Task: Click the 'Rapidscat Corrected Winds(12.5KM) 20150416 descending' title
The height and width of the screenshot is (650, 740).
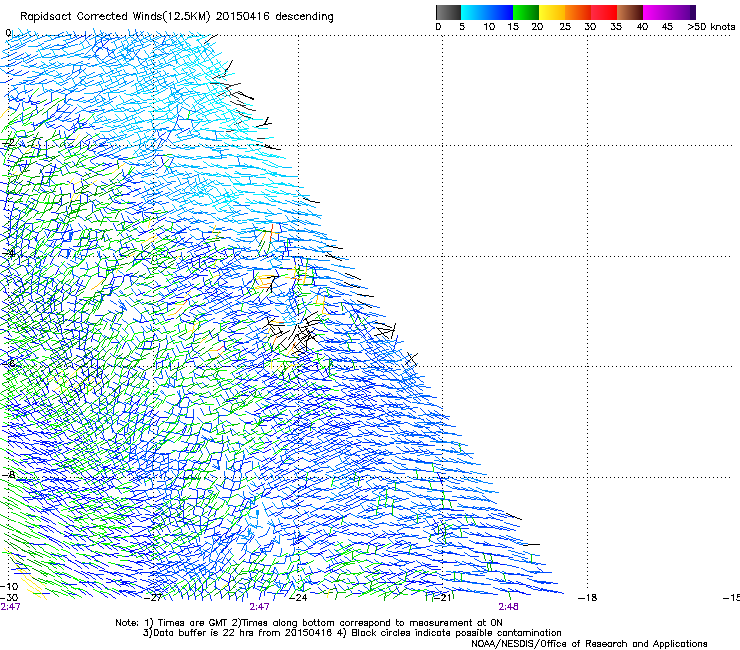Action: 177,17
